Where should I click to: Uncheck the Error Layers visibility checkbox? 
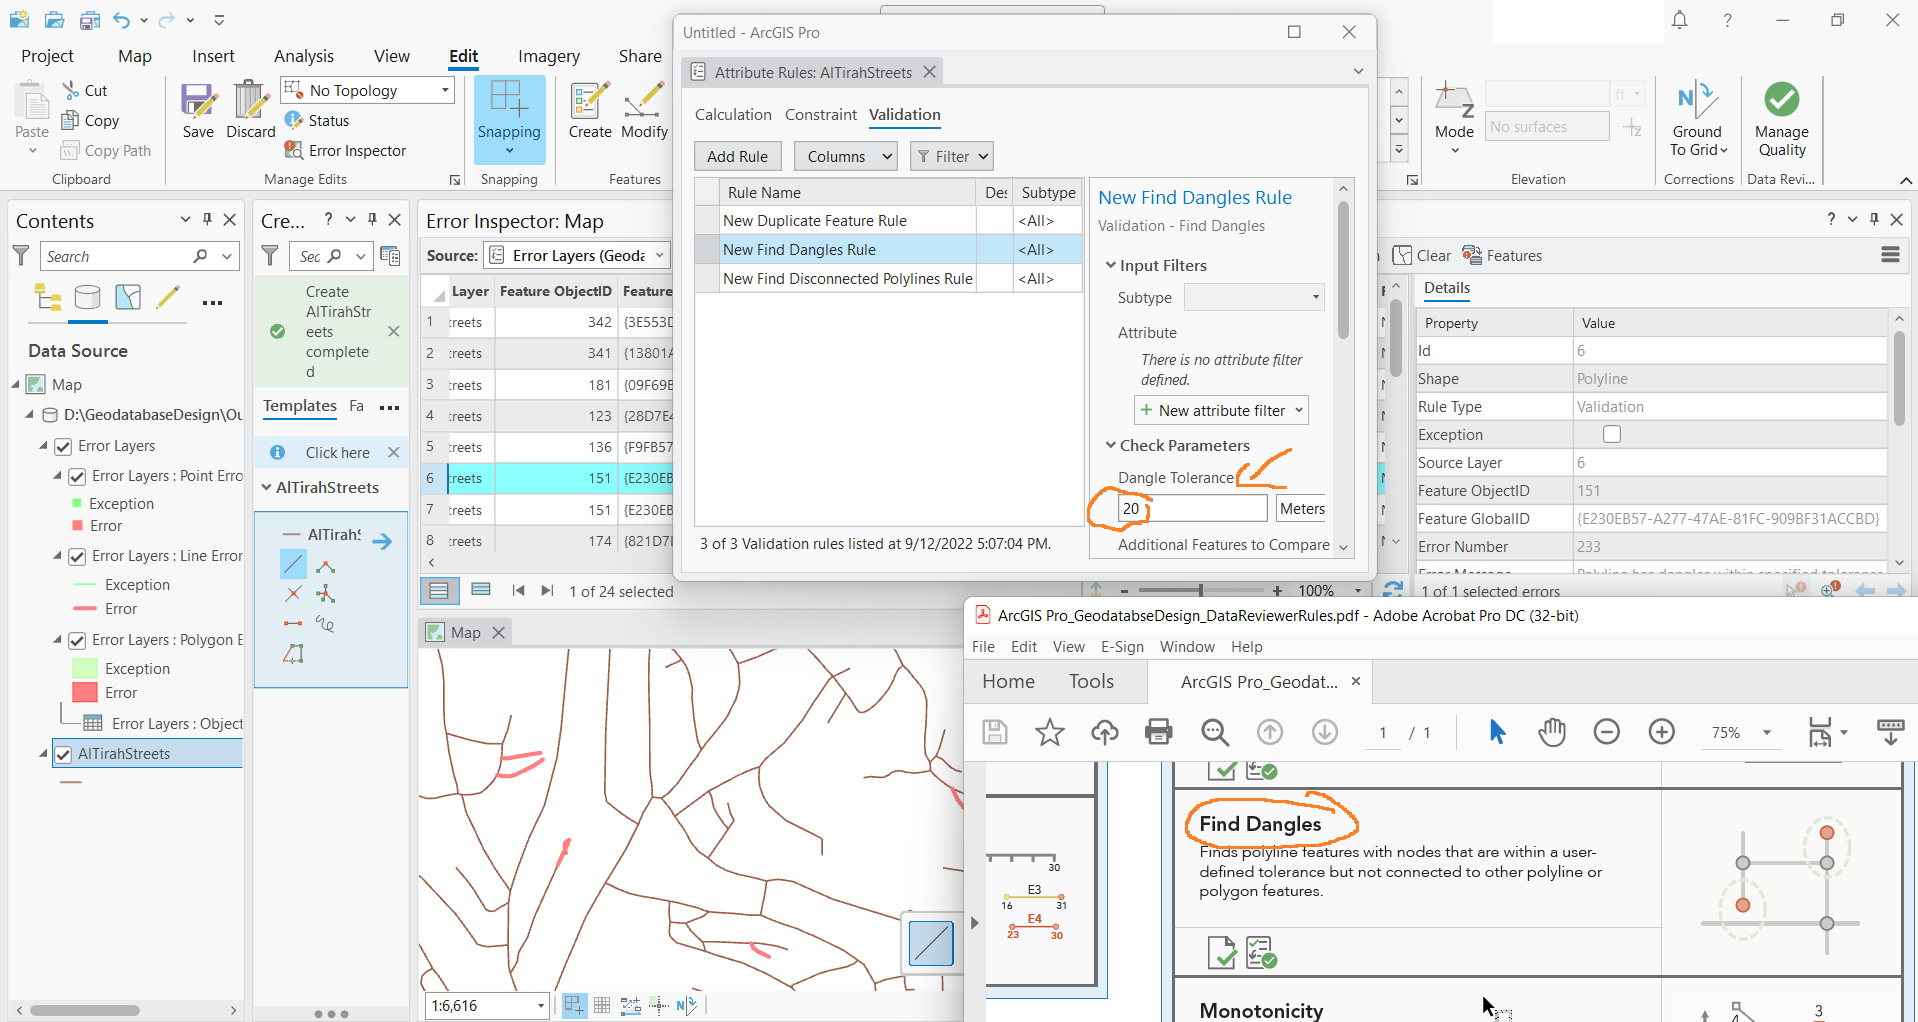(x=63, y=446)
